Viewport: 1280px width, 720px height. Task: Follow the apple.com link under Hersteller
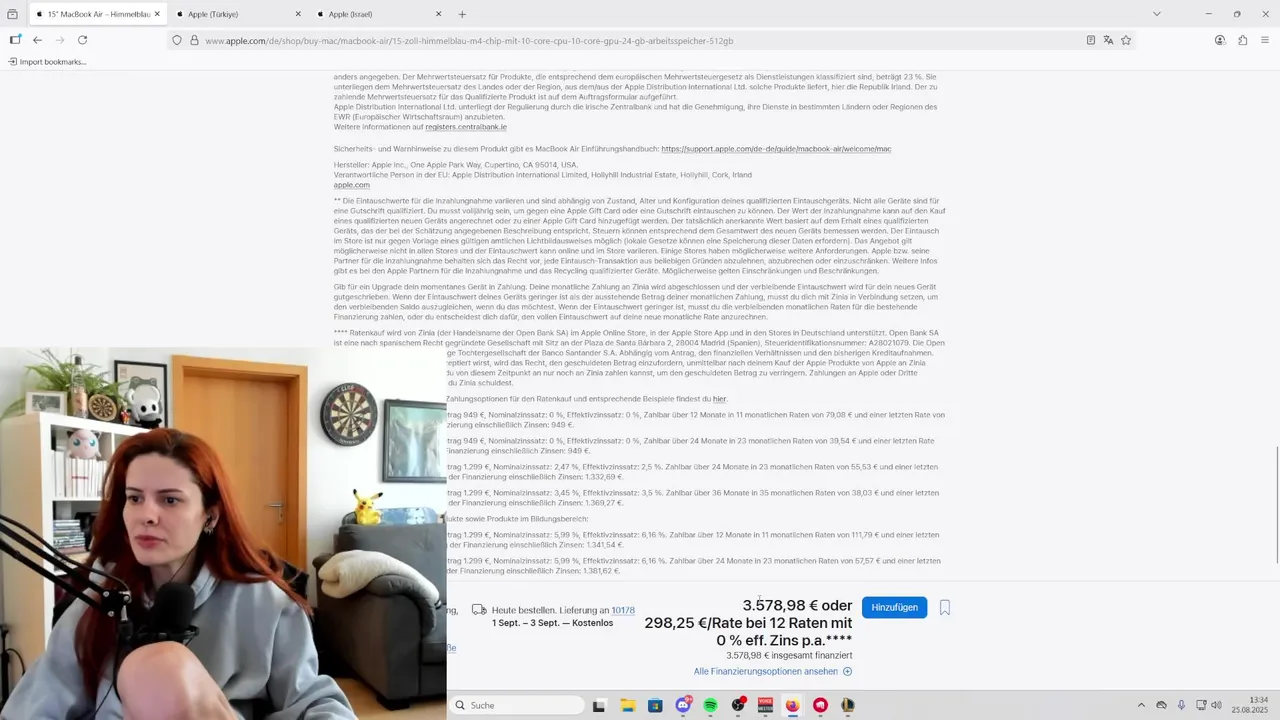[x=352, y=185]
